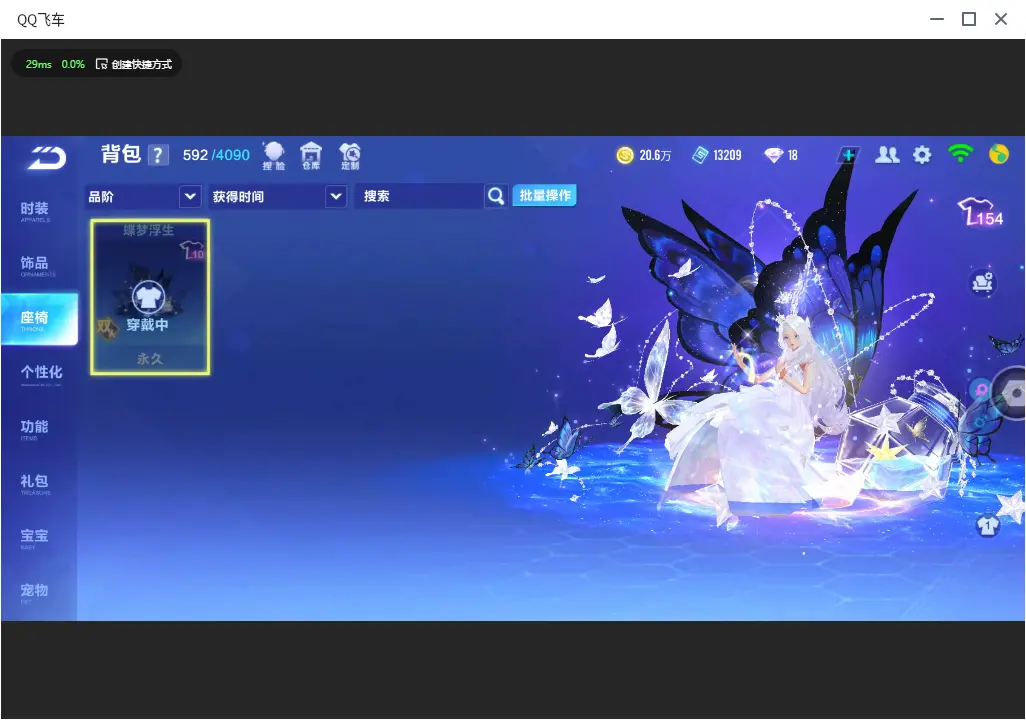Click the magnifier search icon

(x=496, y=196)
